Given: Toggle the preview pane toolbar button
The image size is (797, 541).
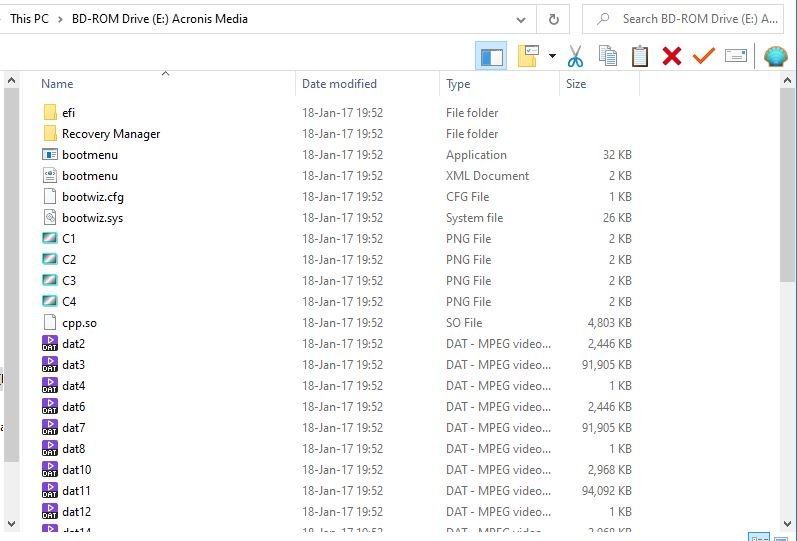Looking at the screenshot, I should click(x=491, y=56).
